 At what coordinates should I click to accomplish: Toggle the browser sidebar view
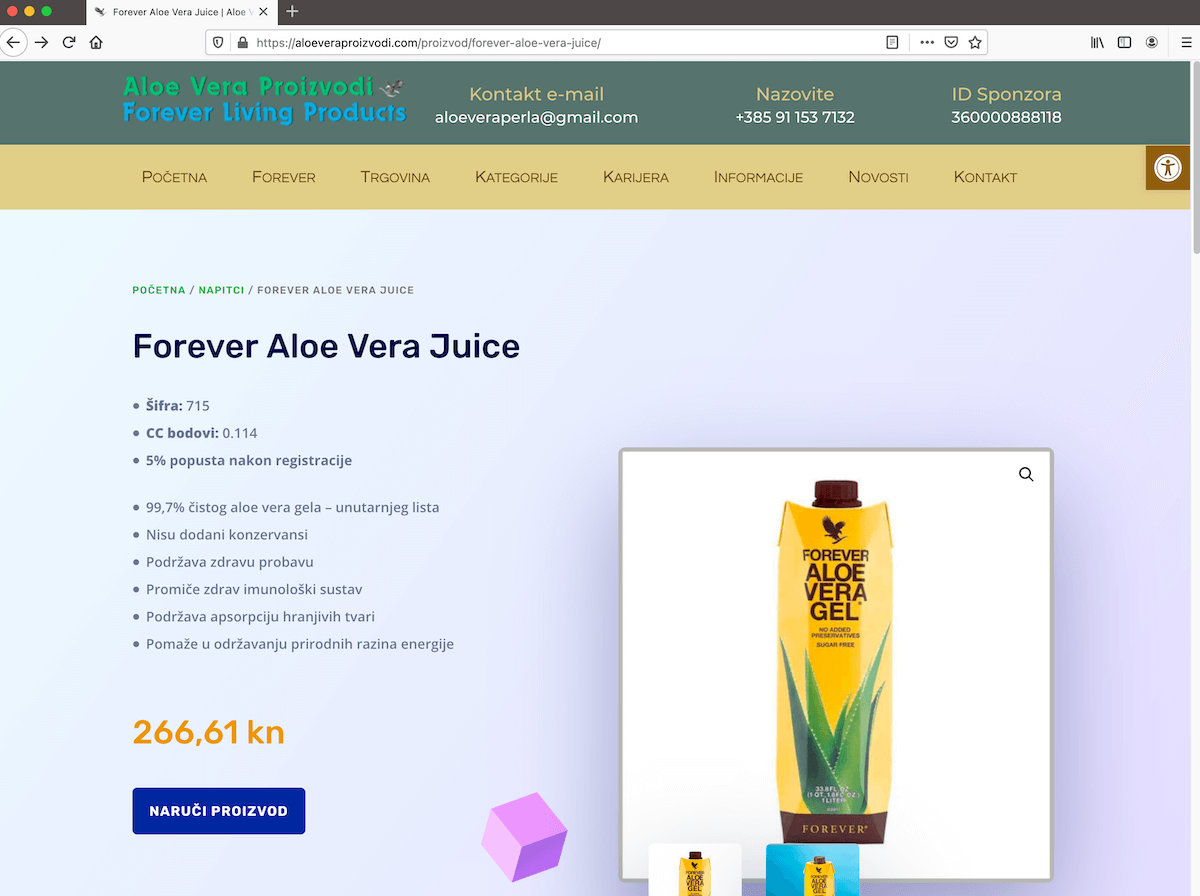point(1124,43)
